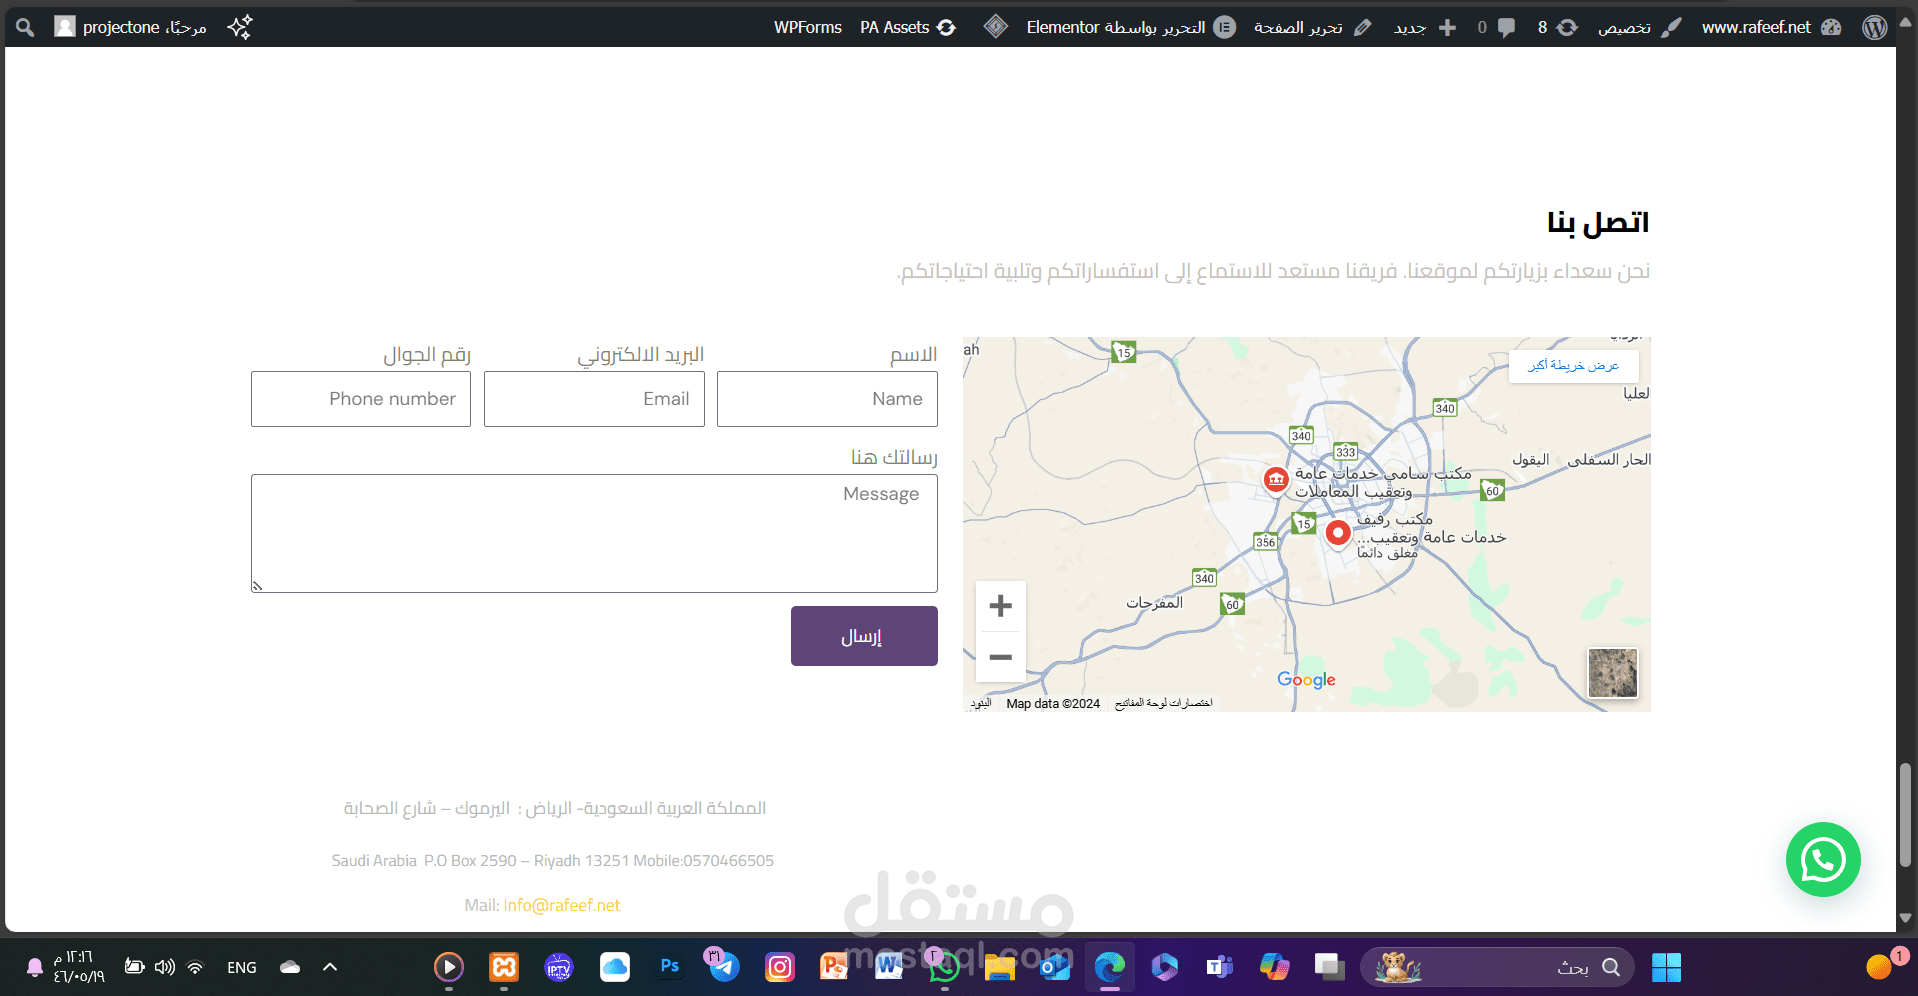
Task: Click the scrollbar down arrow
Action: click(1905, 918)
